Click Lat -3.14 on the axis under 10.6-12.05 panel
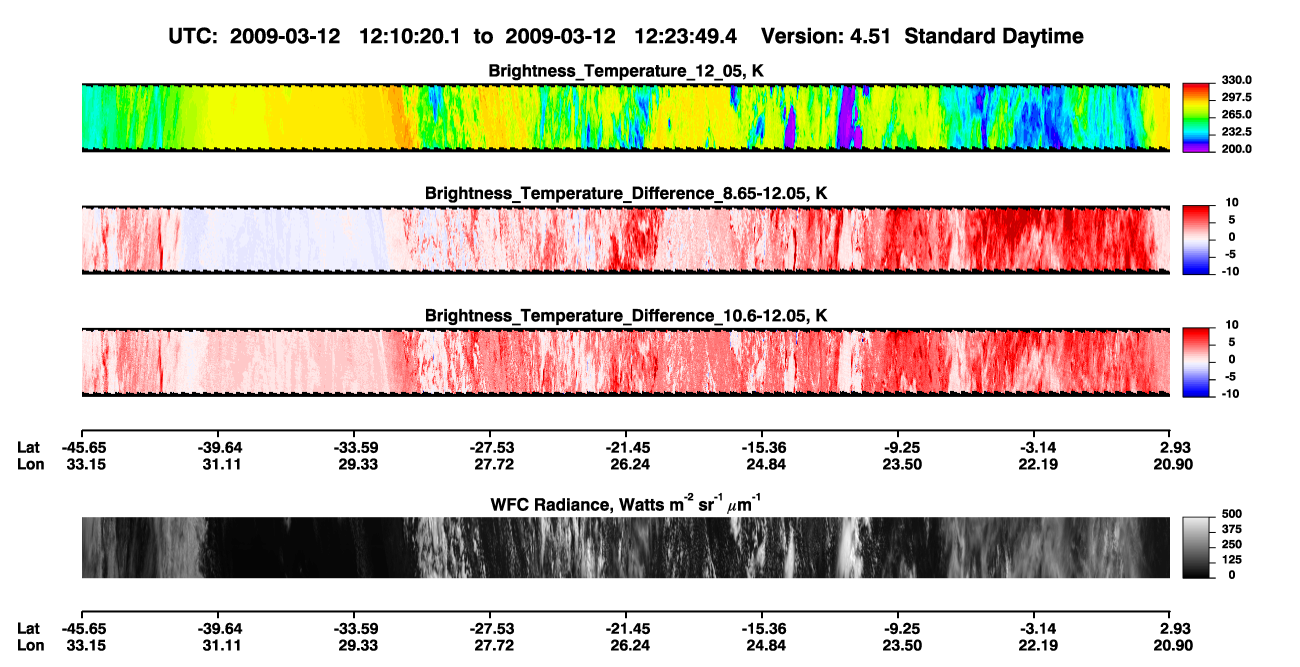1300x667 pixels. point(1038,447)
